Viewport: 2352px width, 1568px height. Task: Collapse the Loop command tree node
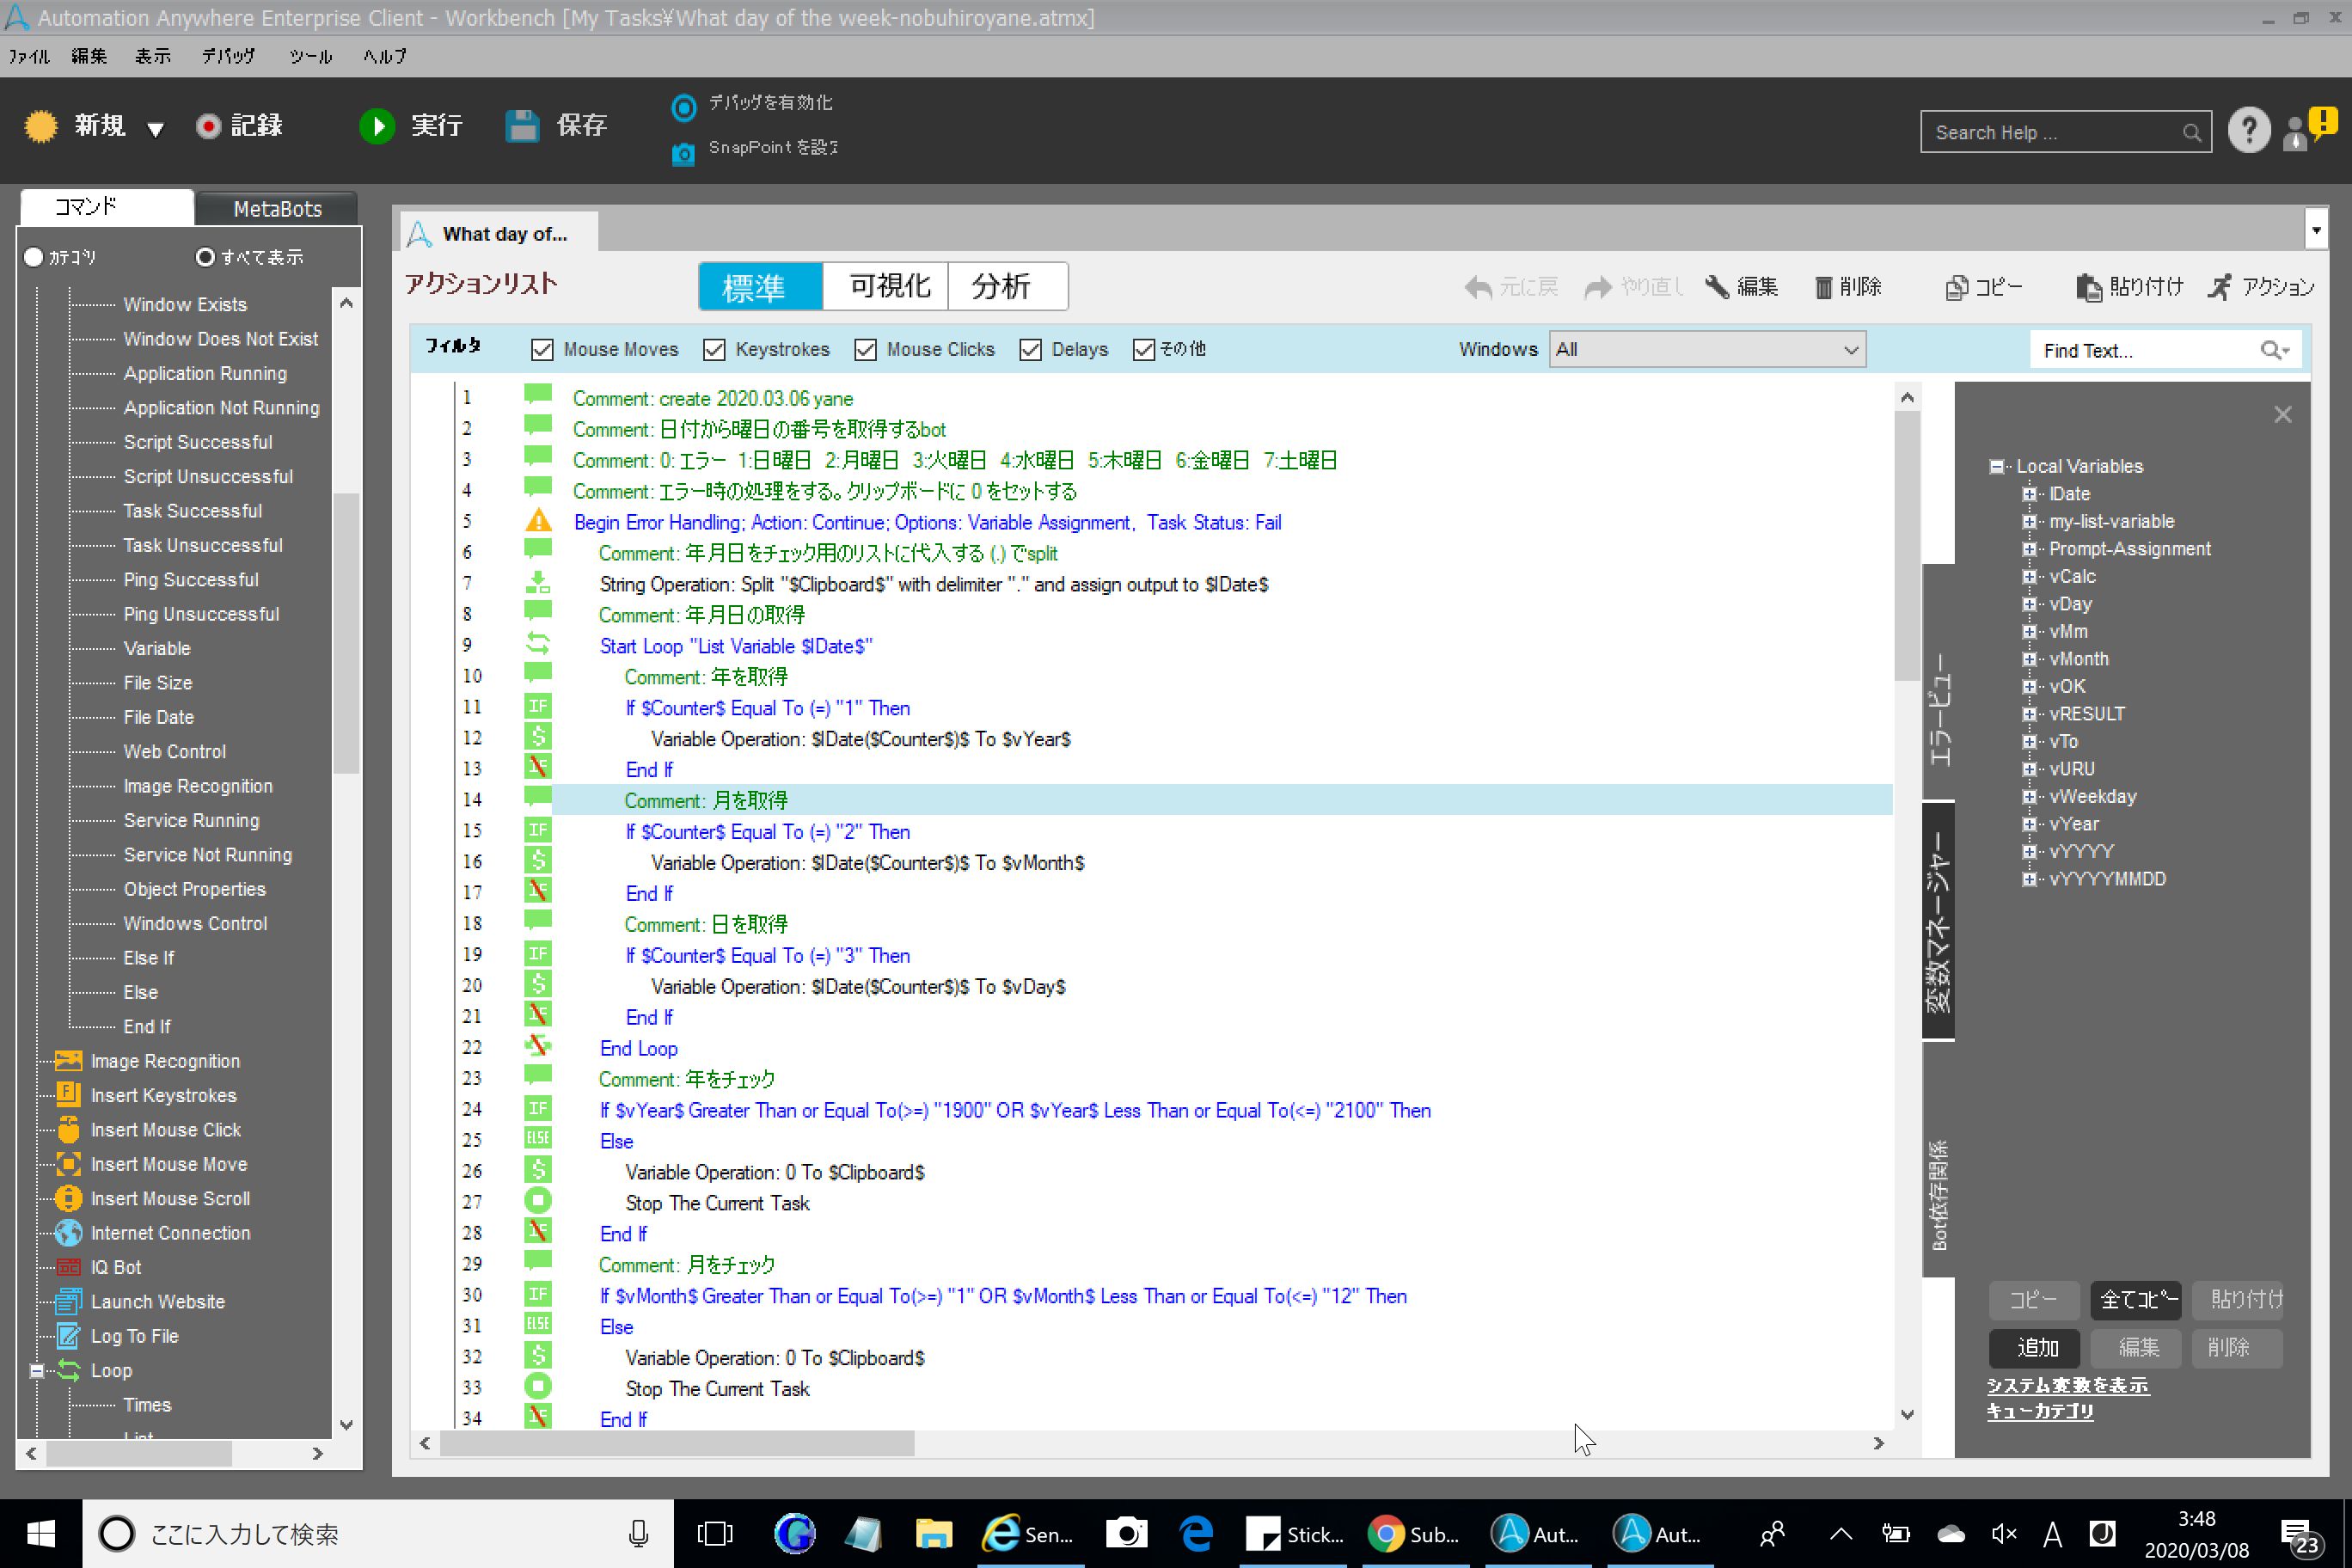(37, 1371)
